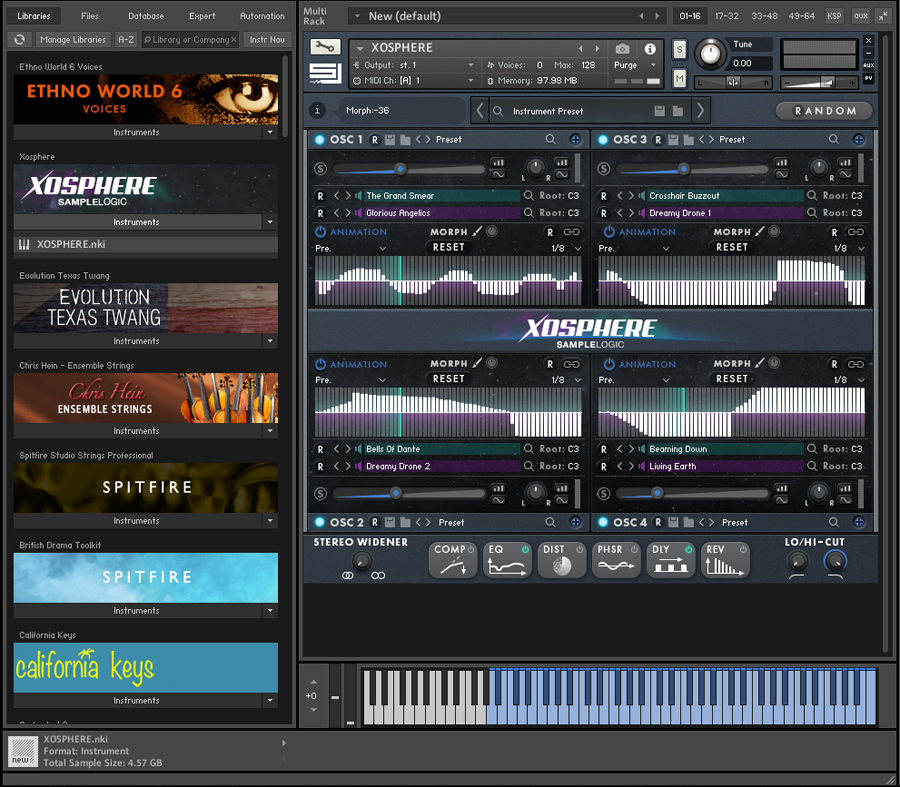Click the STEREO WIDENER knob

pos(362,560)
